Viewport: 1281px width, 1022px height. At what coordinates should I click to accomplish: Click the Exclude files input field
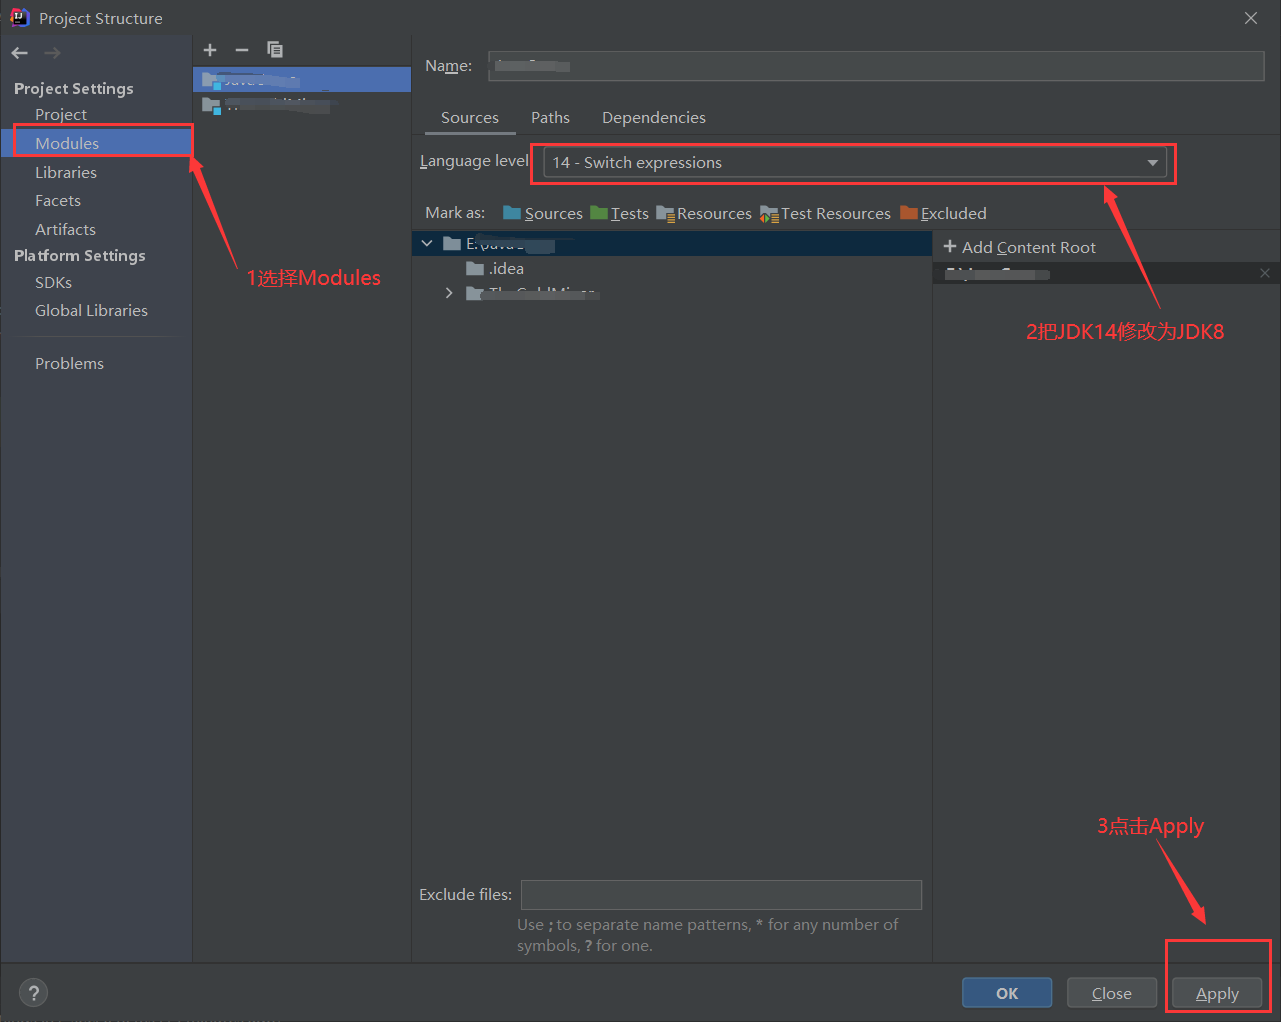tap(721, 894)
